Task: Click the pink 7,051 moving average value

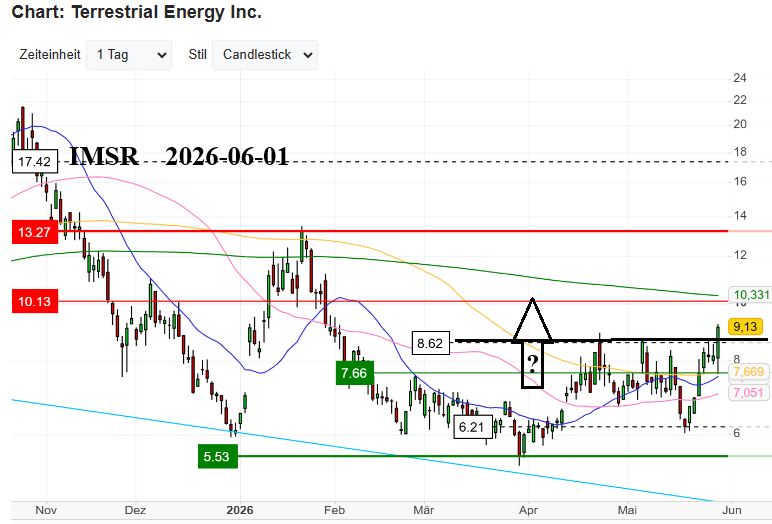Action: click(748, 393)
